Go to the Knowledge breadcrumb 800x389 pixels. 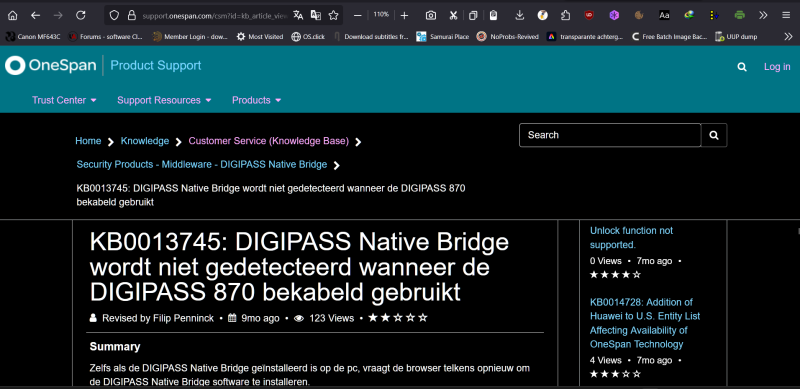coord(145,141)
